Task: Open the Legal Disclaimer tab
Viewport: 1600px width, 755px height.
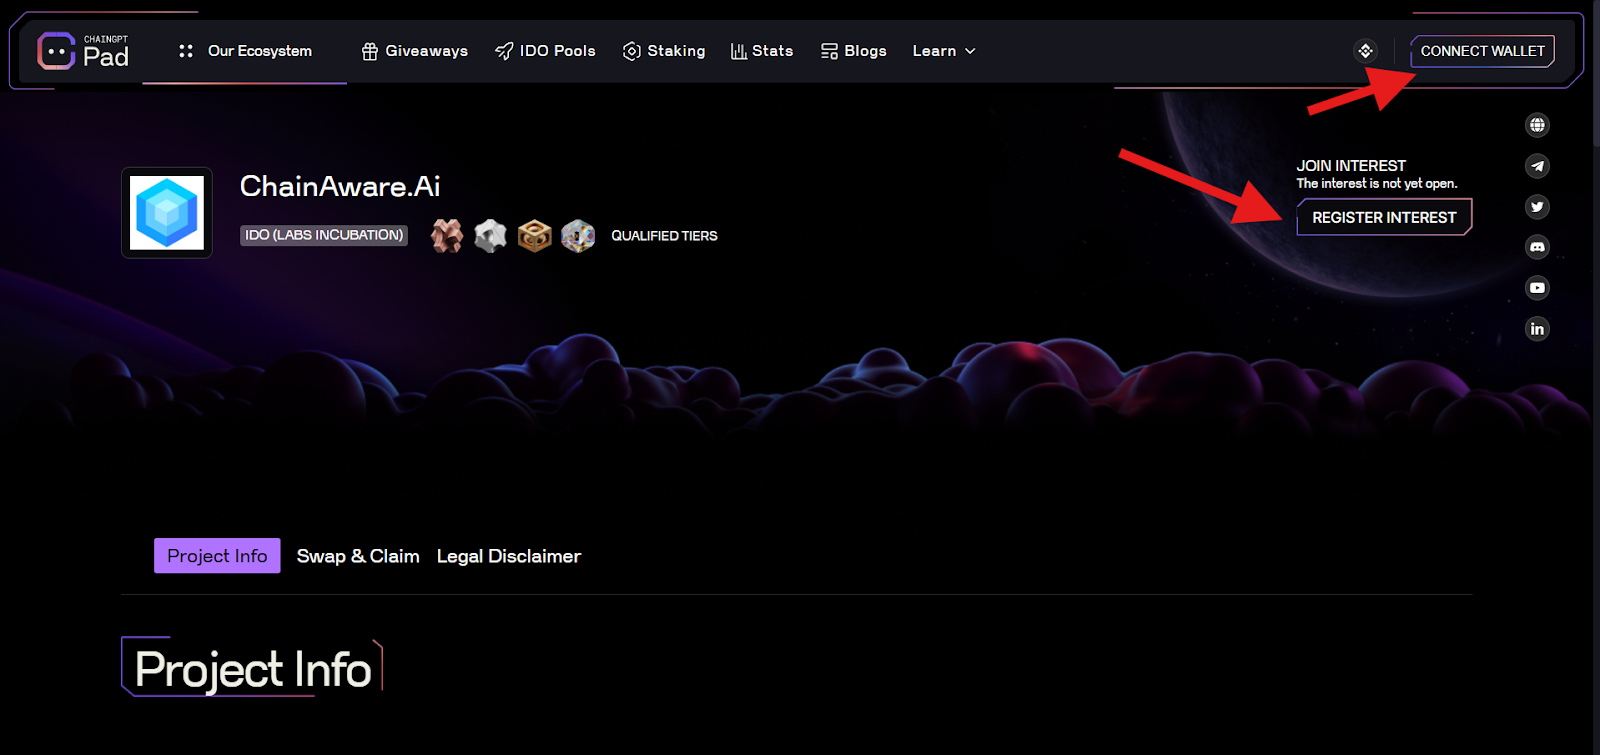Action: click(x=509, y=556)
